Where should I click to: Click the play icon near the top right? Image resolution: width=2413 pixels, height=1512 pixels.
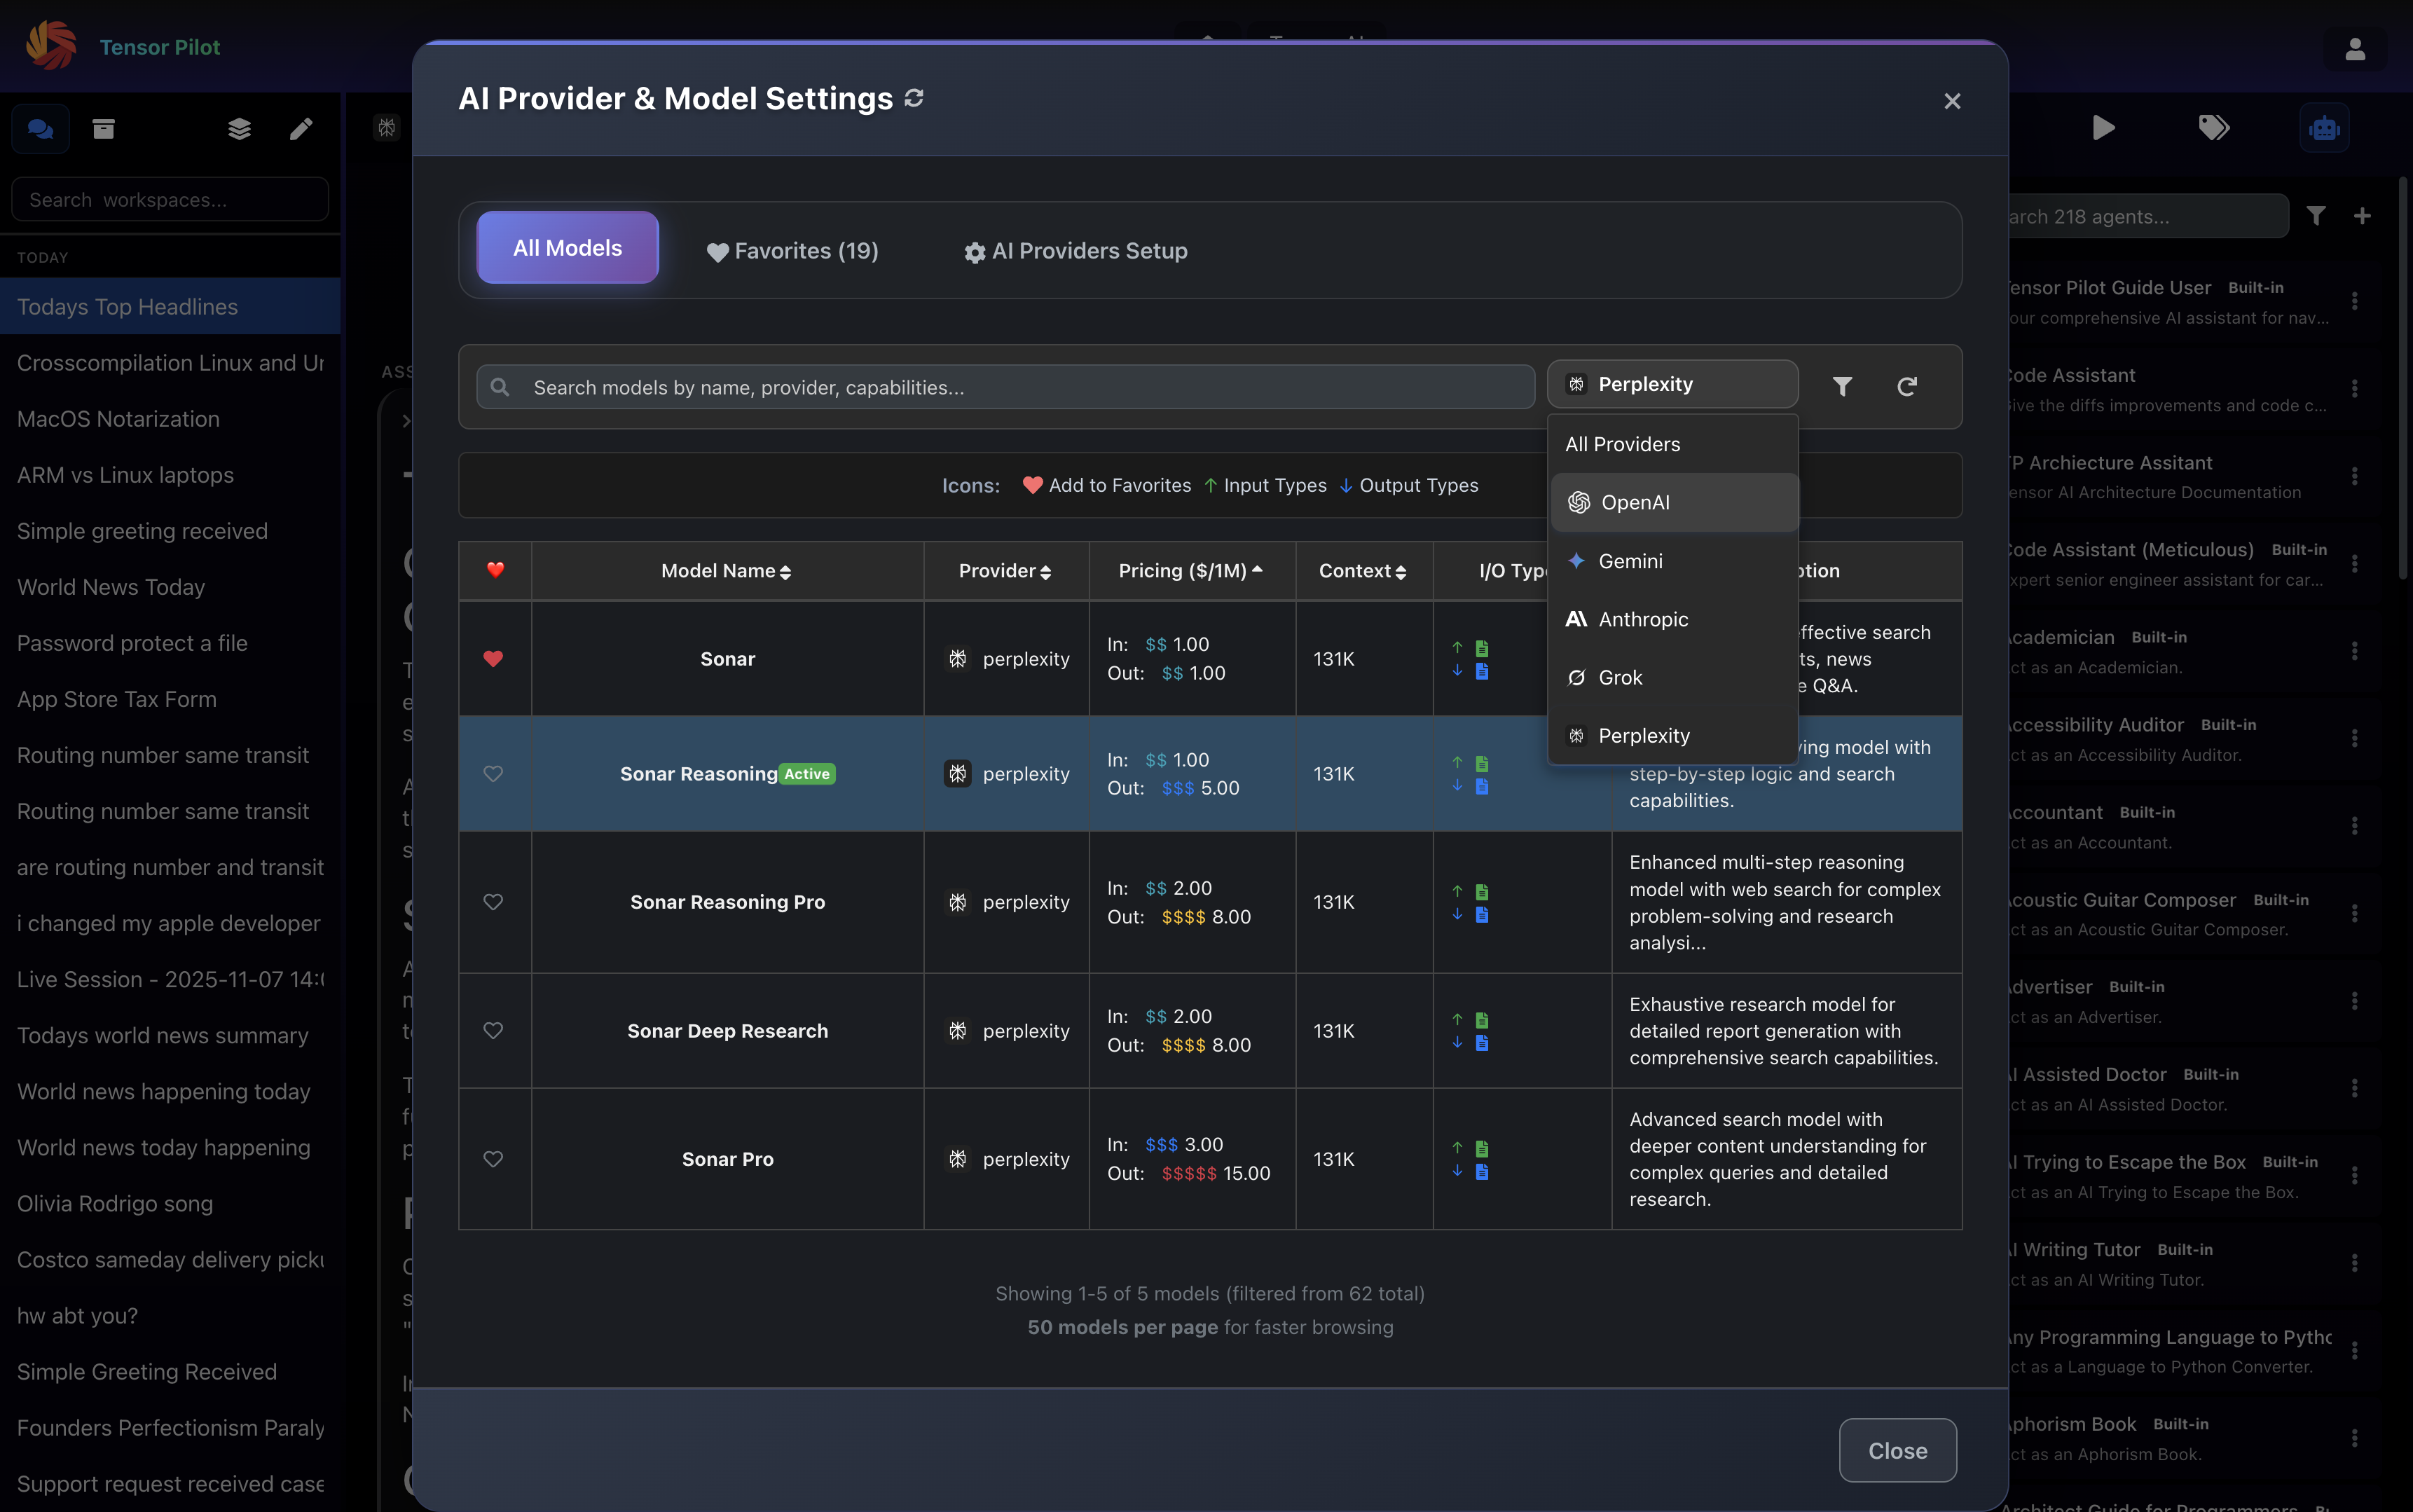(2102, 127)
